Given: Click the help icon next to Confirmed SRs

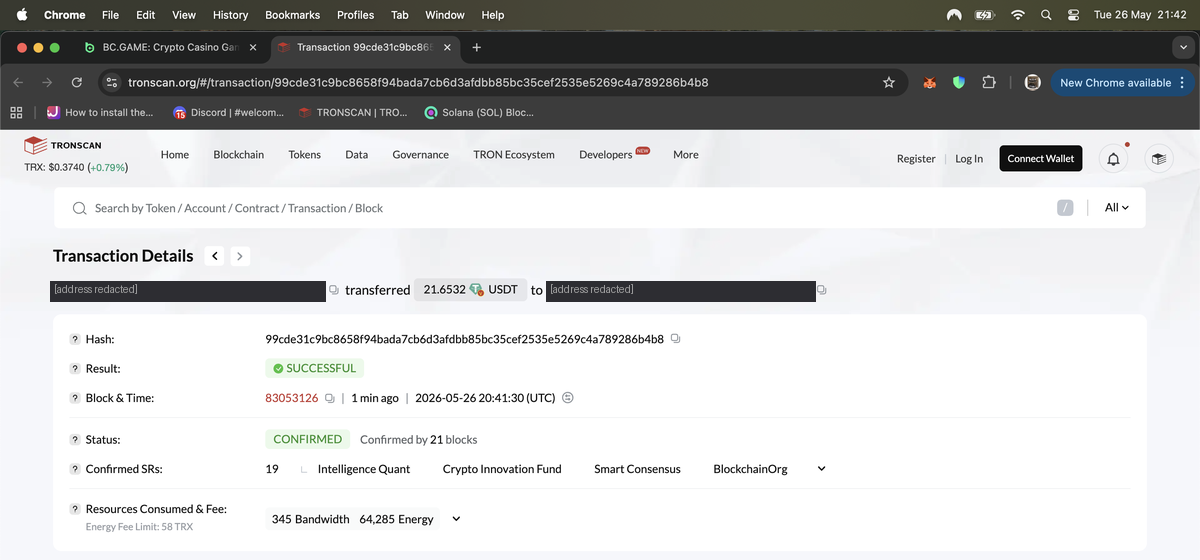Looking at the screenshot, I should tap(75, 469).
